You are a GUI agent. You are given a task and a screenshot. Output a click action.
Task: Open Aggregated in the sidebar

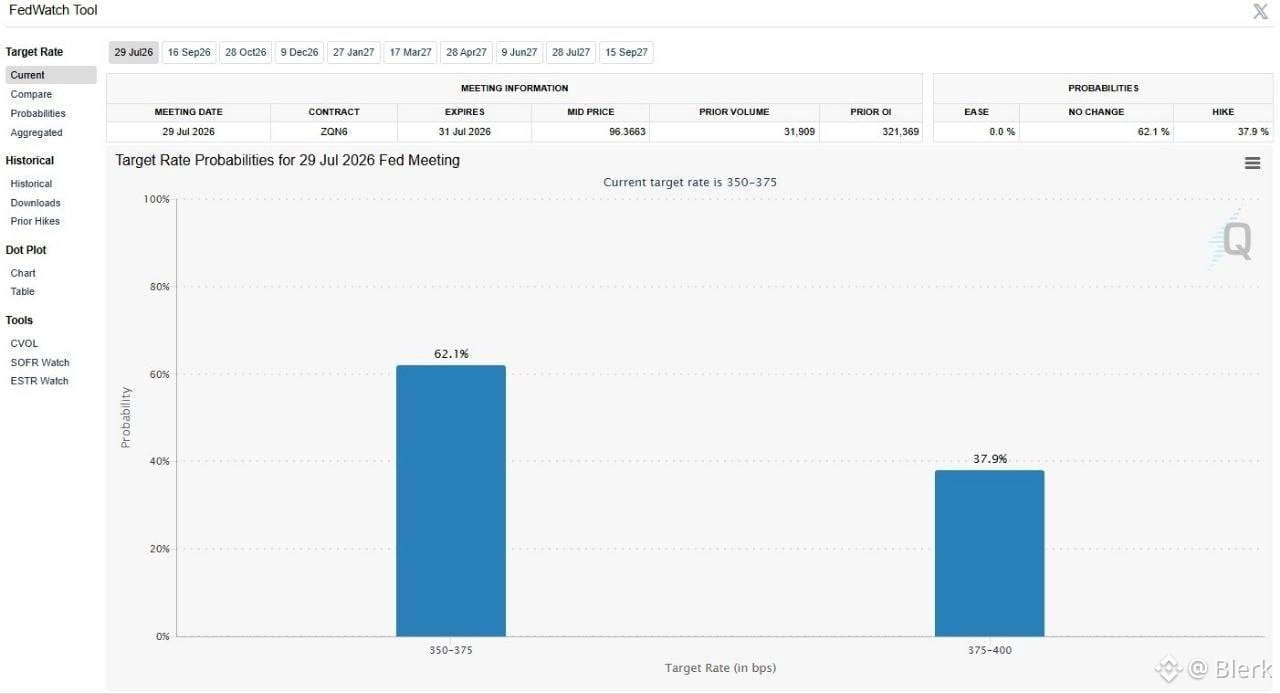tap(36, 132)
